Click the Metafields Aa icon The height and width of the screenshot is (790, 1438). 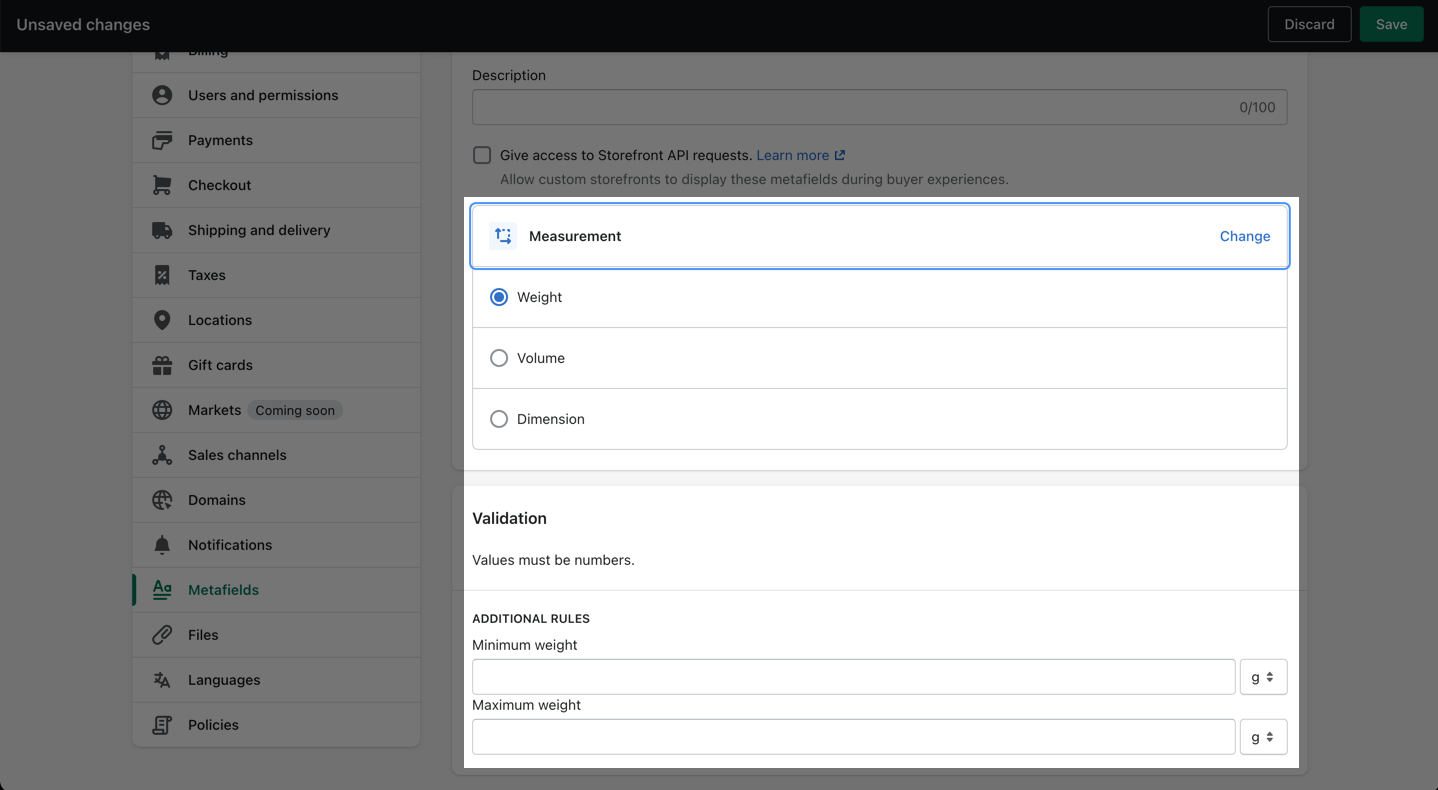[x=162, y=590]
